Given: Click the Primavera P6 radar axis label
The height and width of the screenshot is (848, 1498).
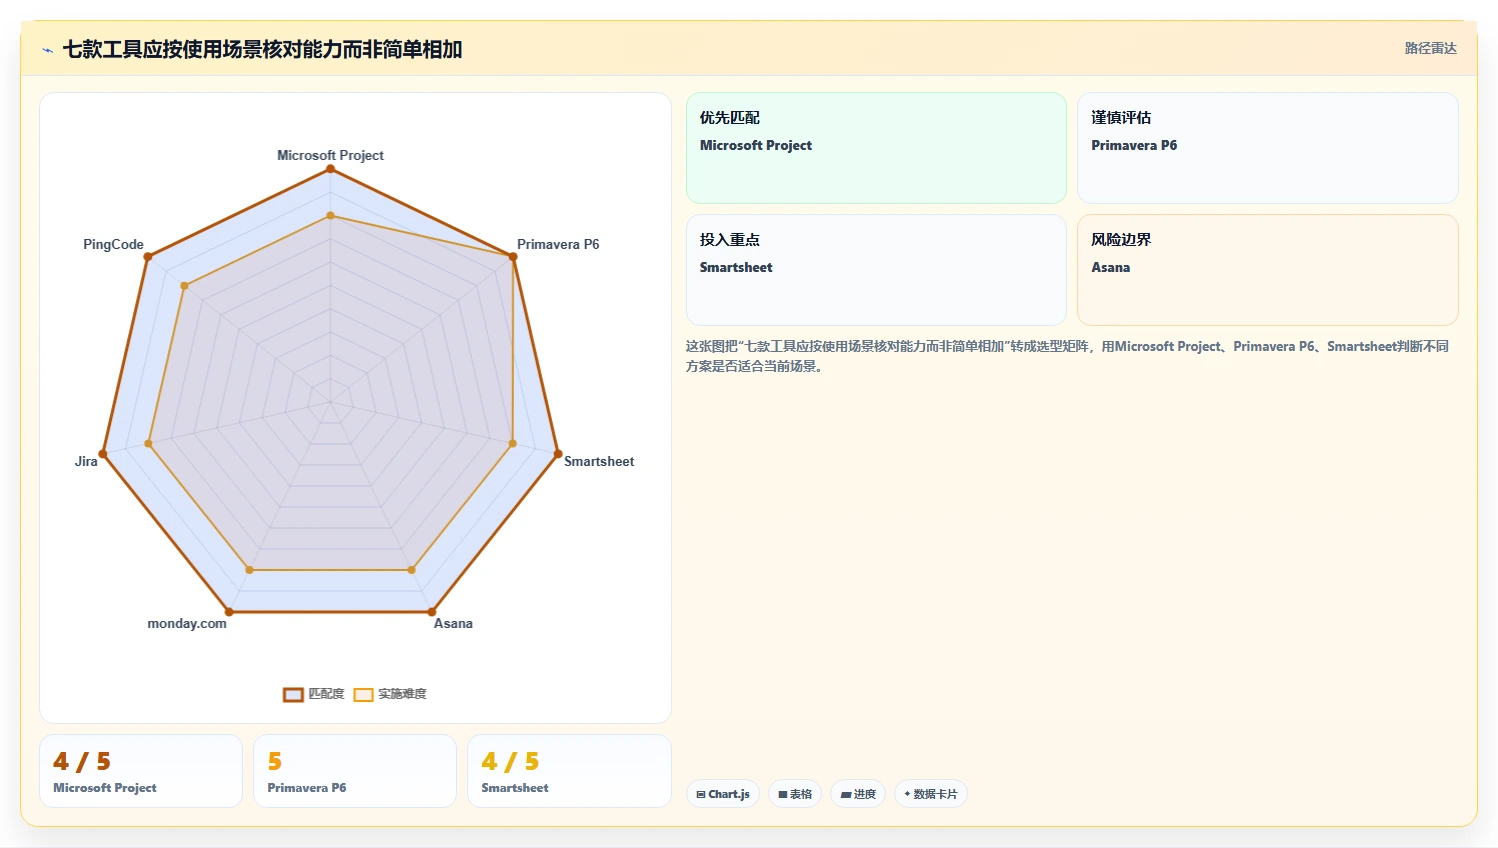Looking at the screenshot, I should [x=558, y=244].
